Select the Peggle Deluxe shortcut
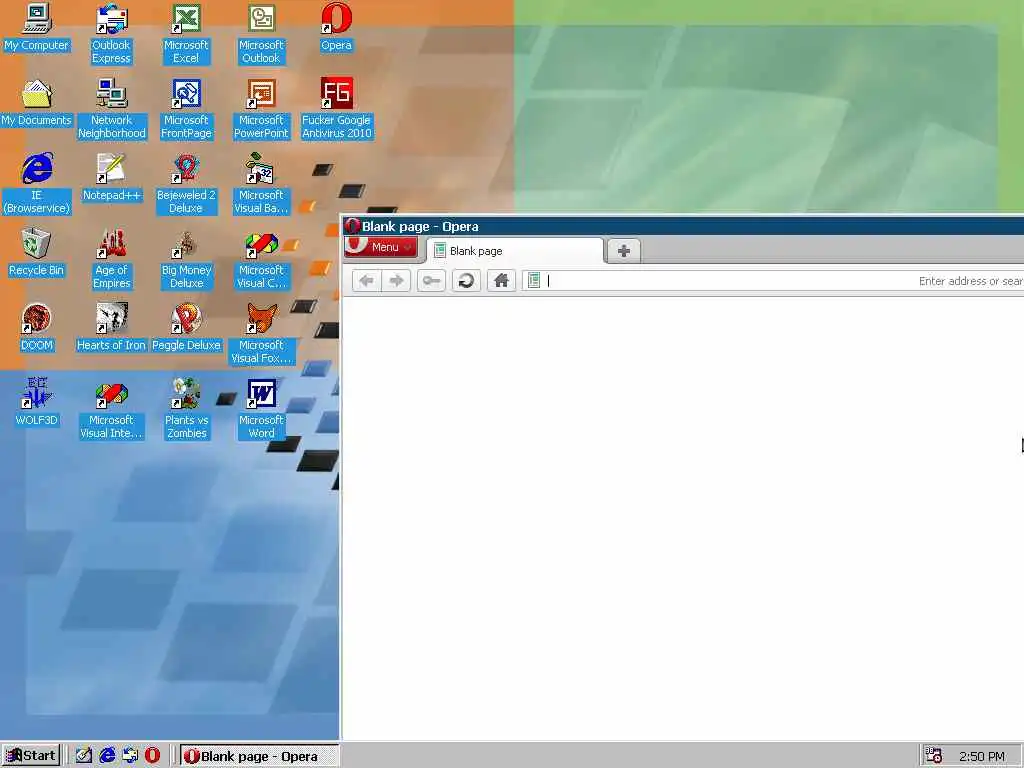This screenshot has height=768, width=1024. click(186, 328)
